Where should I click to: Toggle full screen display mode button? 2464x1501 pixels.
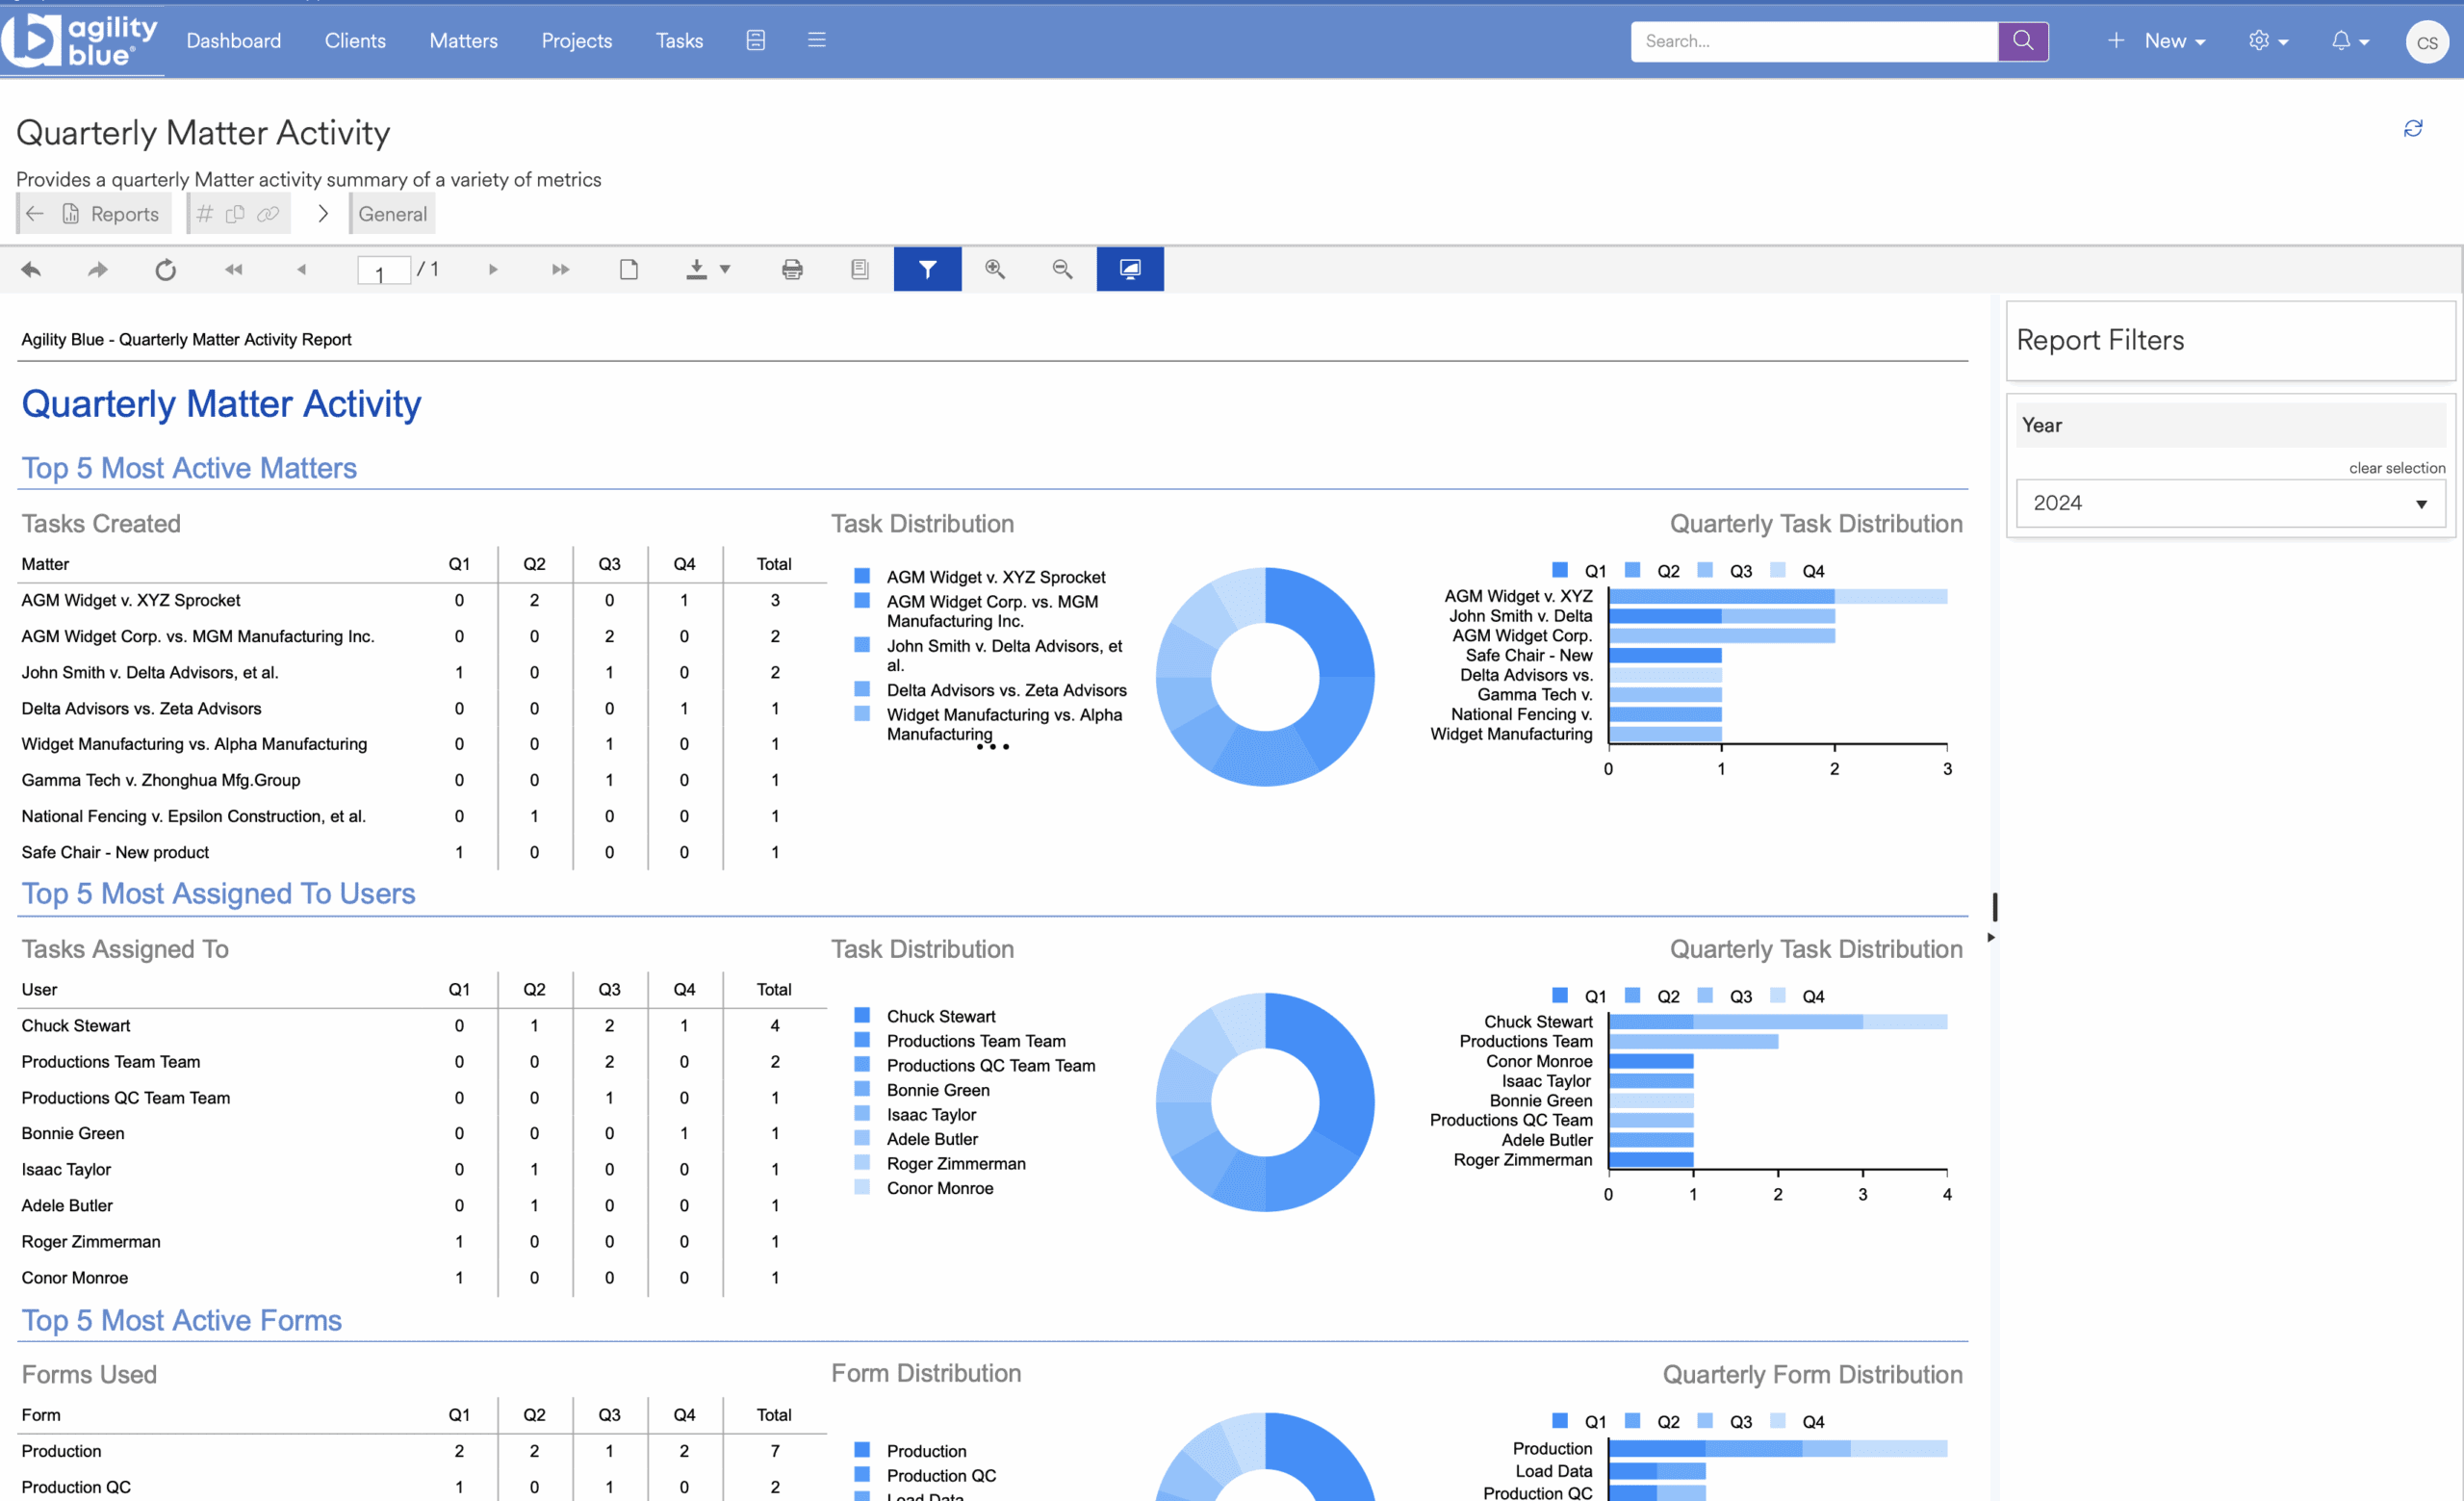[x=1130, y=269]
